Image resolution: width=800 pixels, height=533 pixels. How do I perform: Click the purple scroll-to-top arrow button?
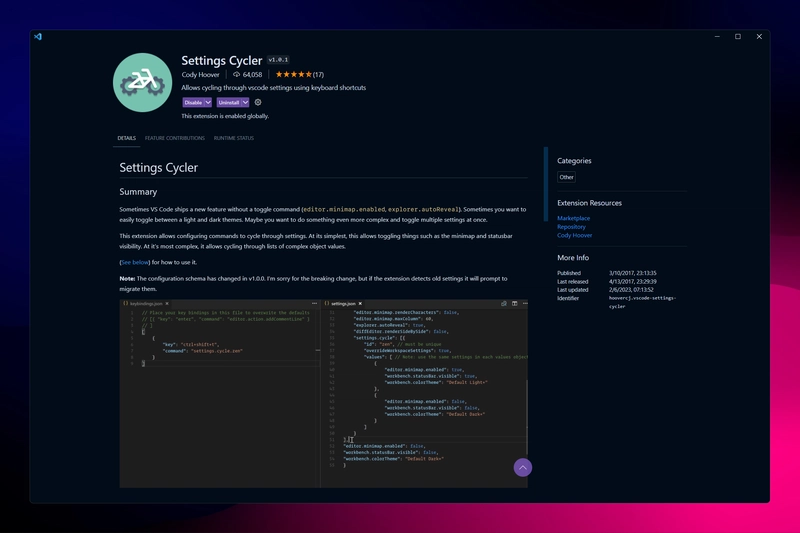pyautogui.click(x=522, y=467)
